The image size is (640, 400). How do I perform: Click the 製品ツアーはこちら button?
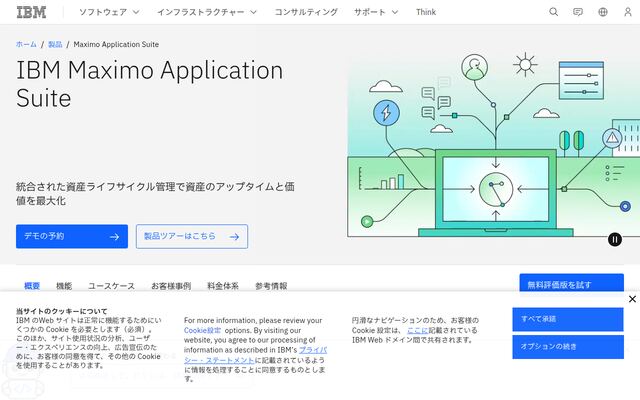tap(192, 236)
